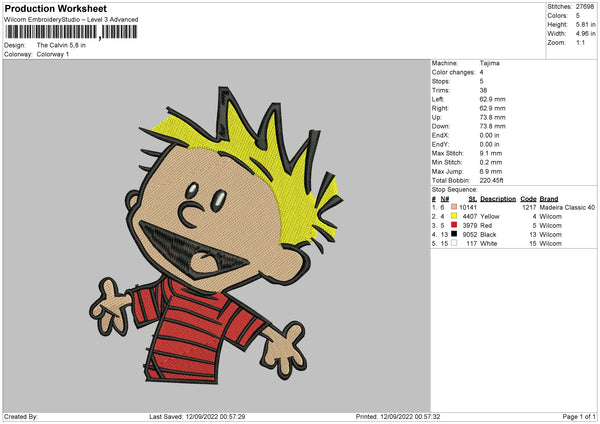Viewport: 600px width, 424px height.
Task: Click the 'Stops:' label
Action: (440, 81)
